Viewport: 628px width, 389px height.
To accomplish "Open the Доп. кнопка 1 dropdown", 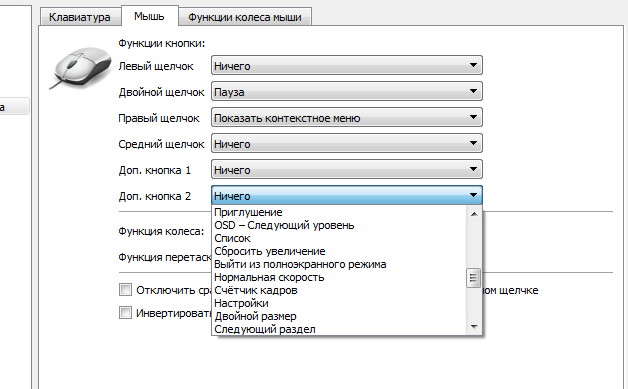I will tap(347, 169).
